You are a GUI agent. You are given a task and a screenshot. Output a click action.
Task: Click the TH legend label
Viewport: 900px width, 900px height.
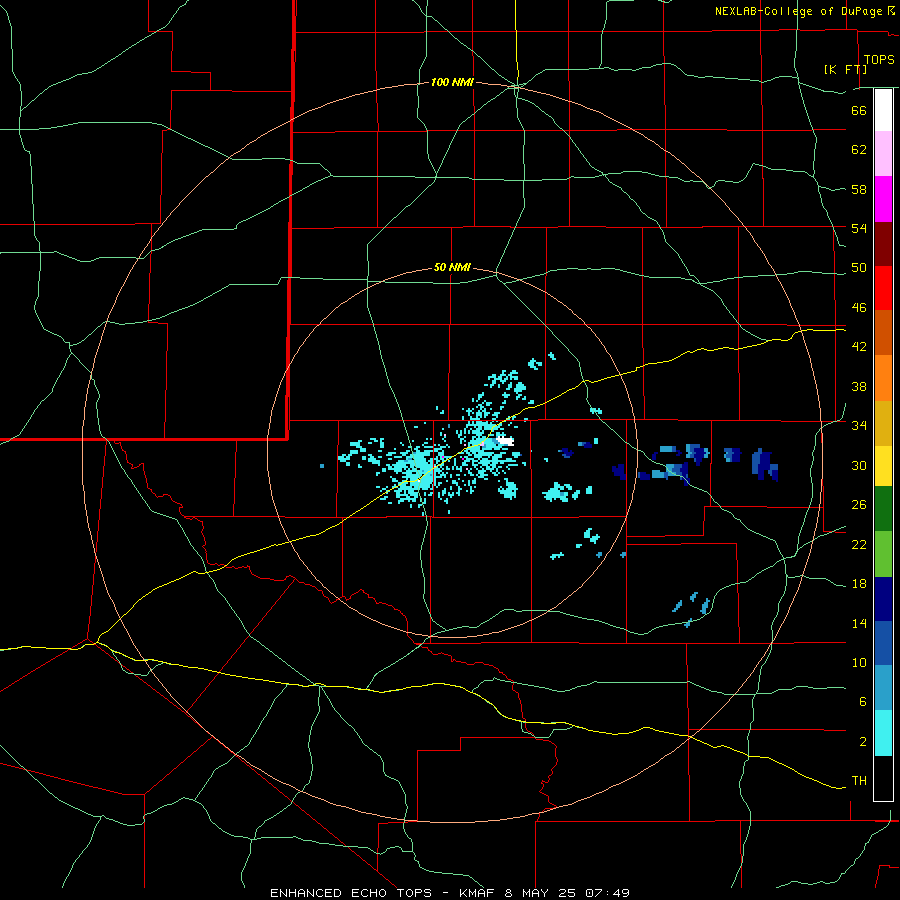pyautogui.click(x=859, y=781)
